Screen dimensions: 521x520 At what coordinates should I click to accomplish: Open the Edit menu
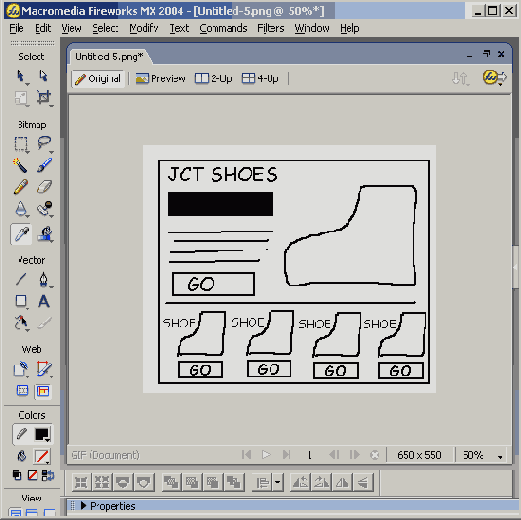pos(43,28)
